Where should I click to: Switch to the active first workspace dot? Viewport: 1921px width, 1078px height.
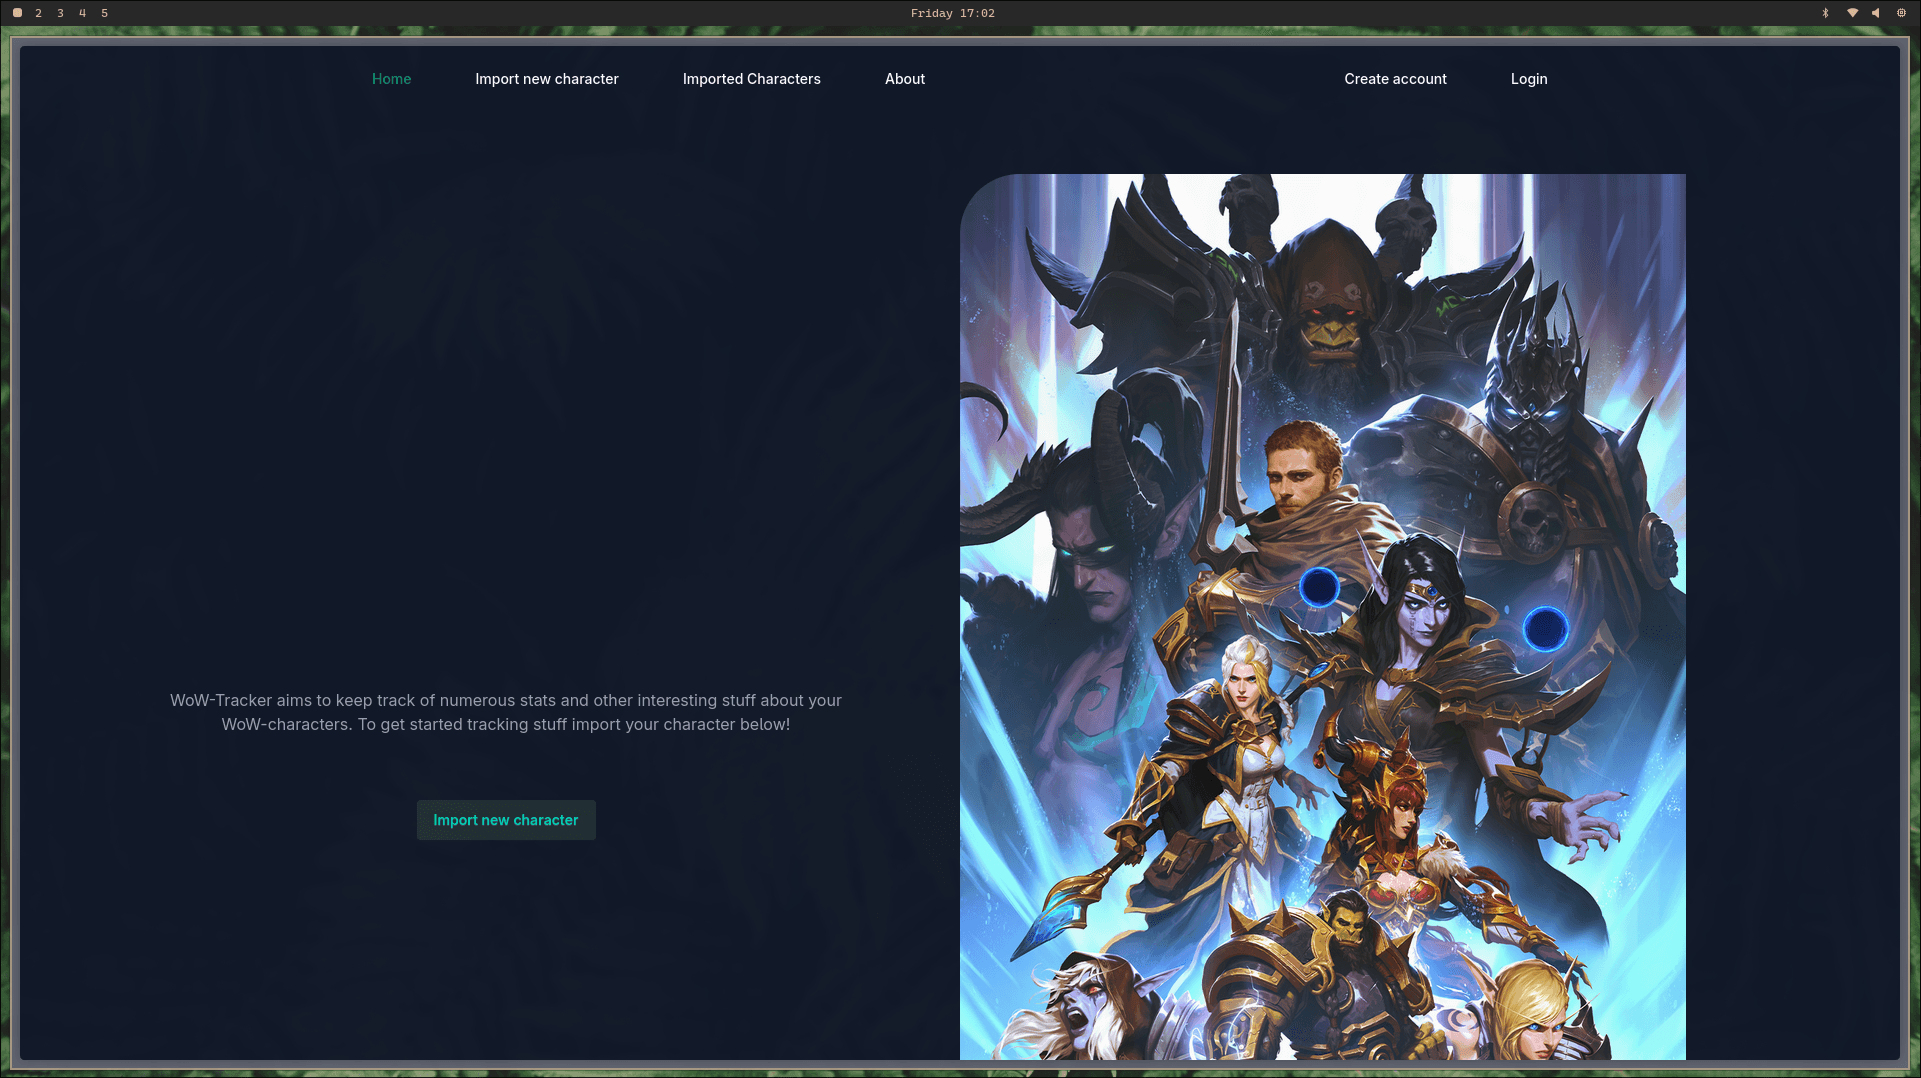(17, 13)
